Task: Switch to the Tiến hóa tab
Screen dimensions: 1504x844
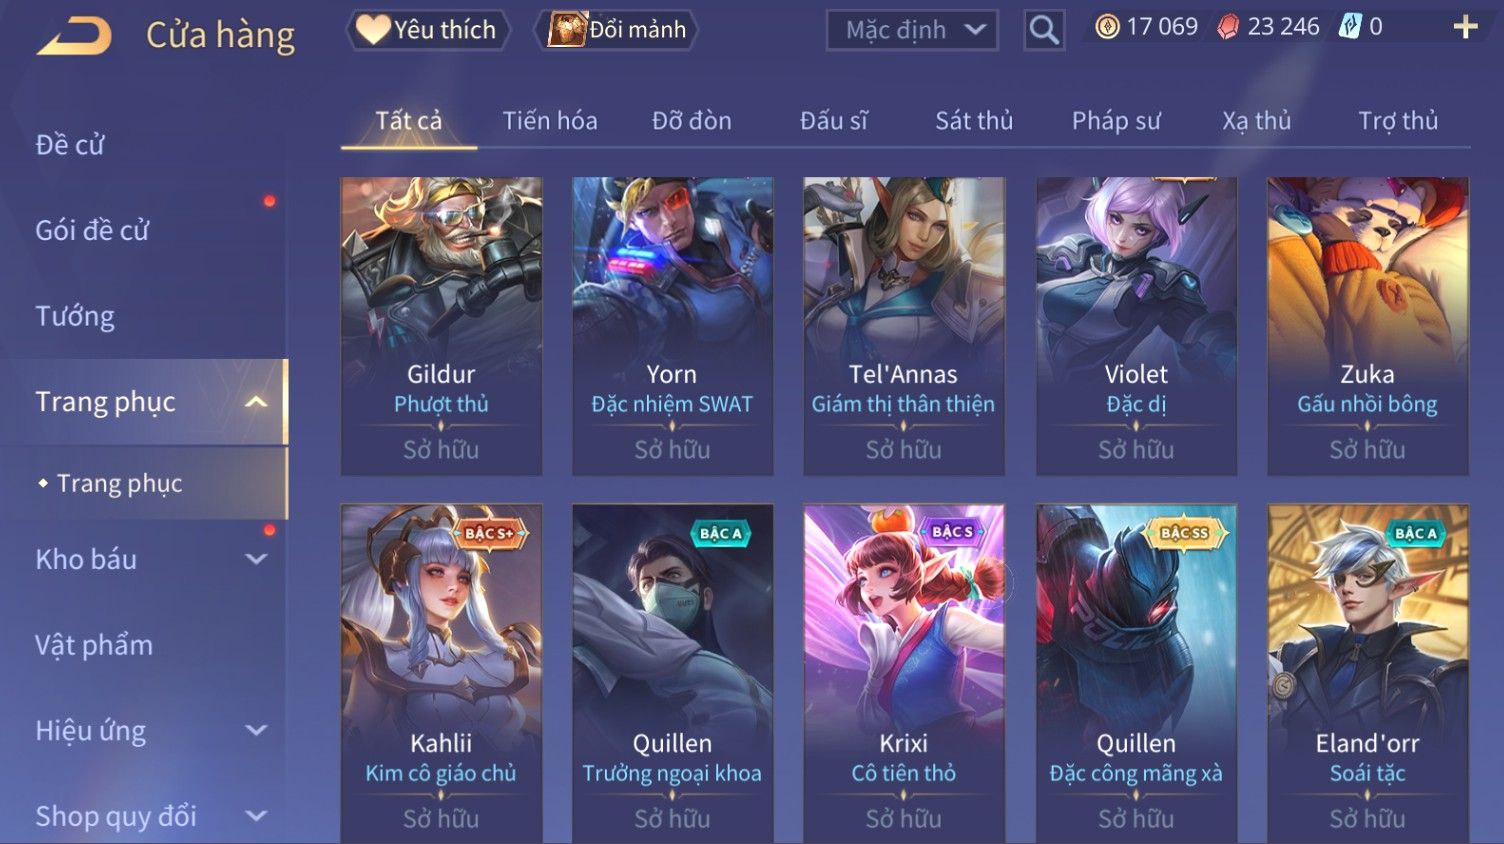Action: 550,121
